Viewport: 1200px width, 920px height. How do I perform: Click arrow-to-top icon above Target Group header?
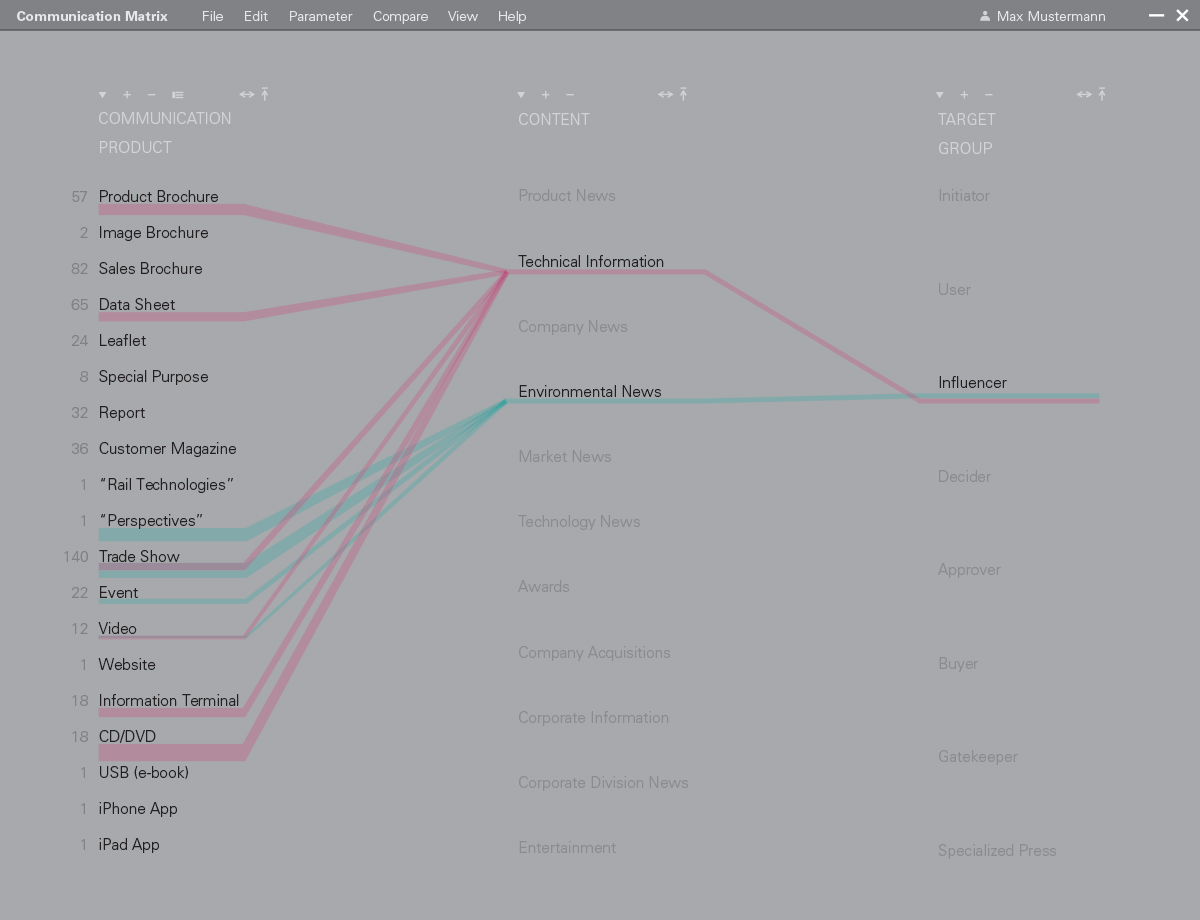pyautogui.click(x=1102, y=94)
